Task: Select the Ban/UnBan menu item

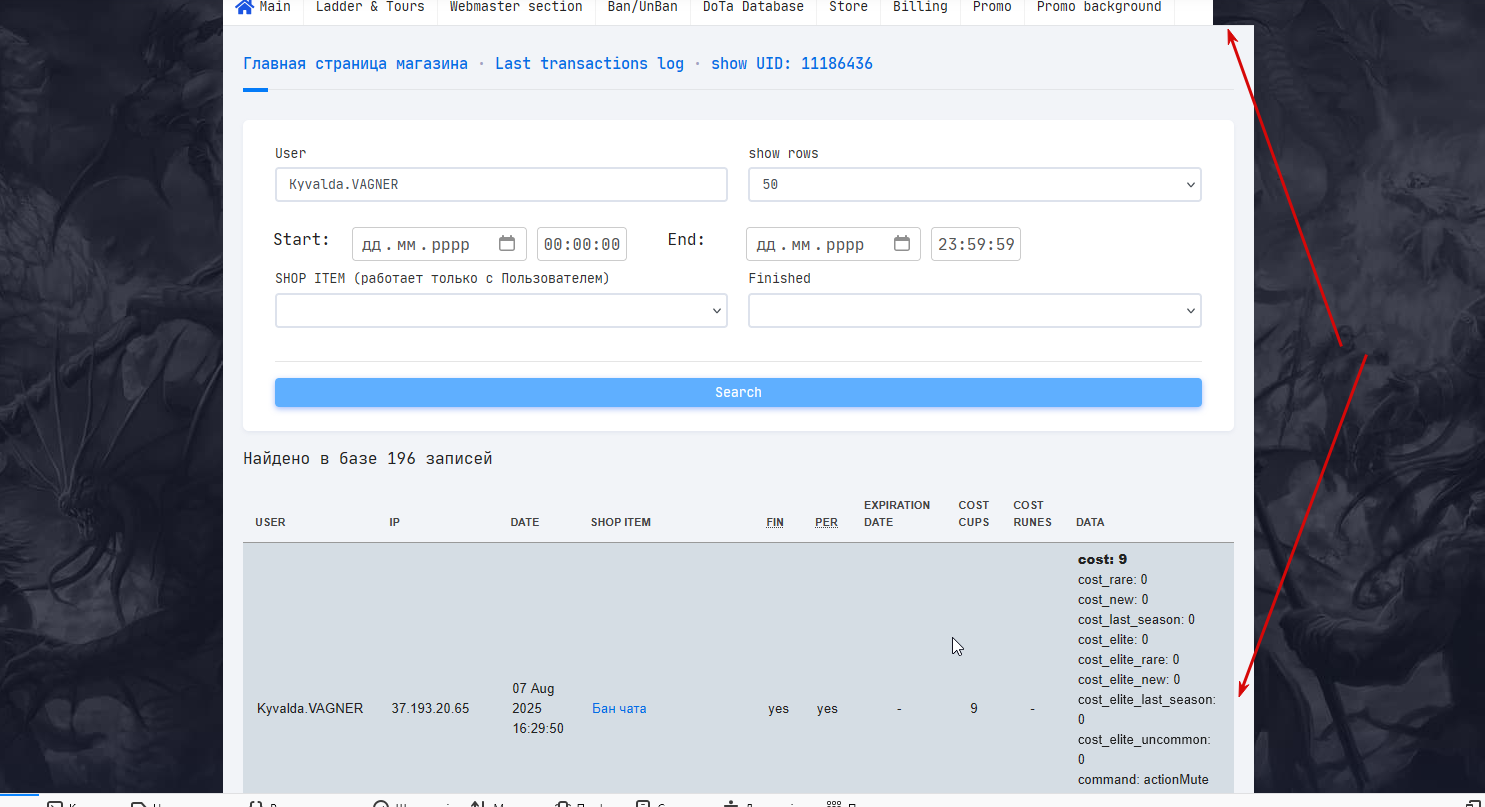Action: click(x=642, y=7)
